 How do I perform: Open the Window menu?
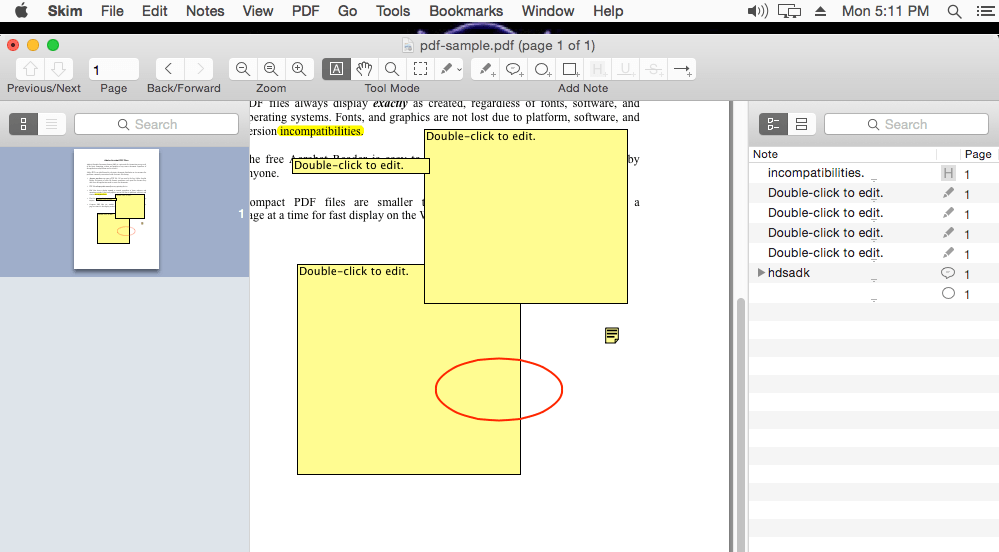coord(547,11)
